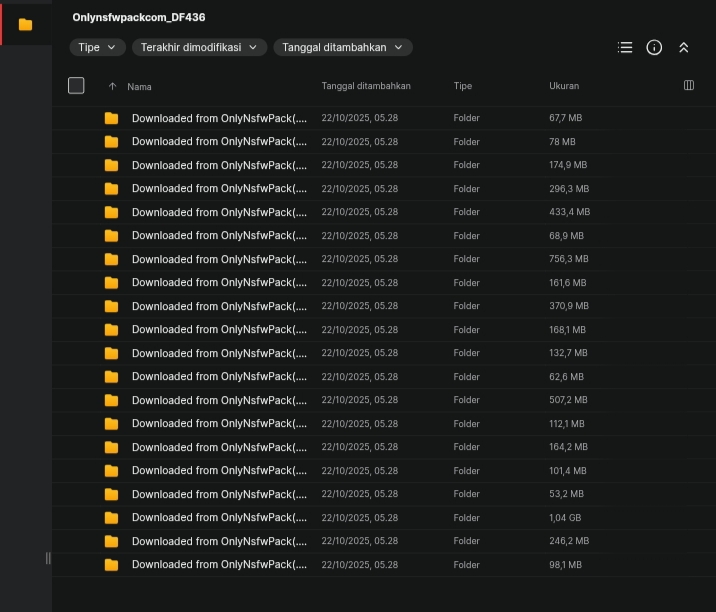Click folder icon of the 1,04 GB row
Screen dimensions: 716x612
[x=111, y=518]
